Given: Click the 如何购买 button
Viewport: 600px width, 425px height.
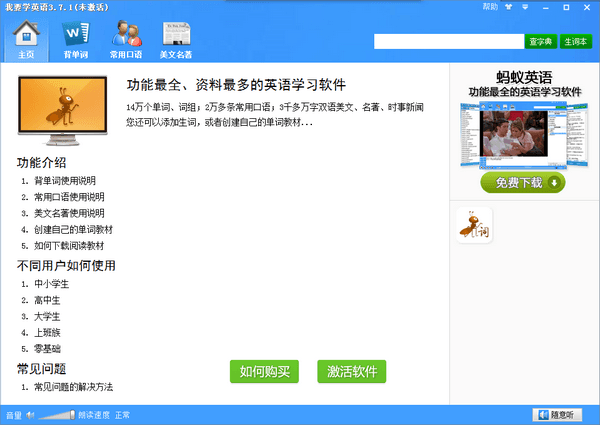Looking at the screenshot, I should [264, 371].
